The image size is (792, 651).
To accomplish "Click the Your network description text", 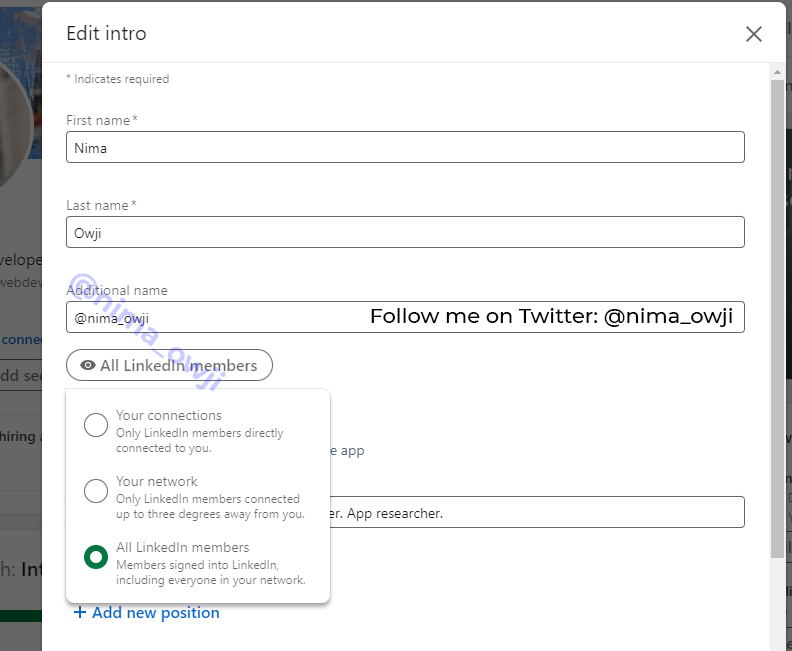I will 210,506.
